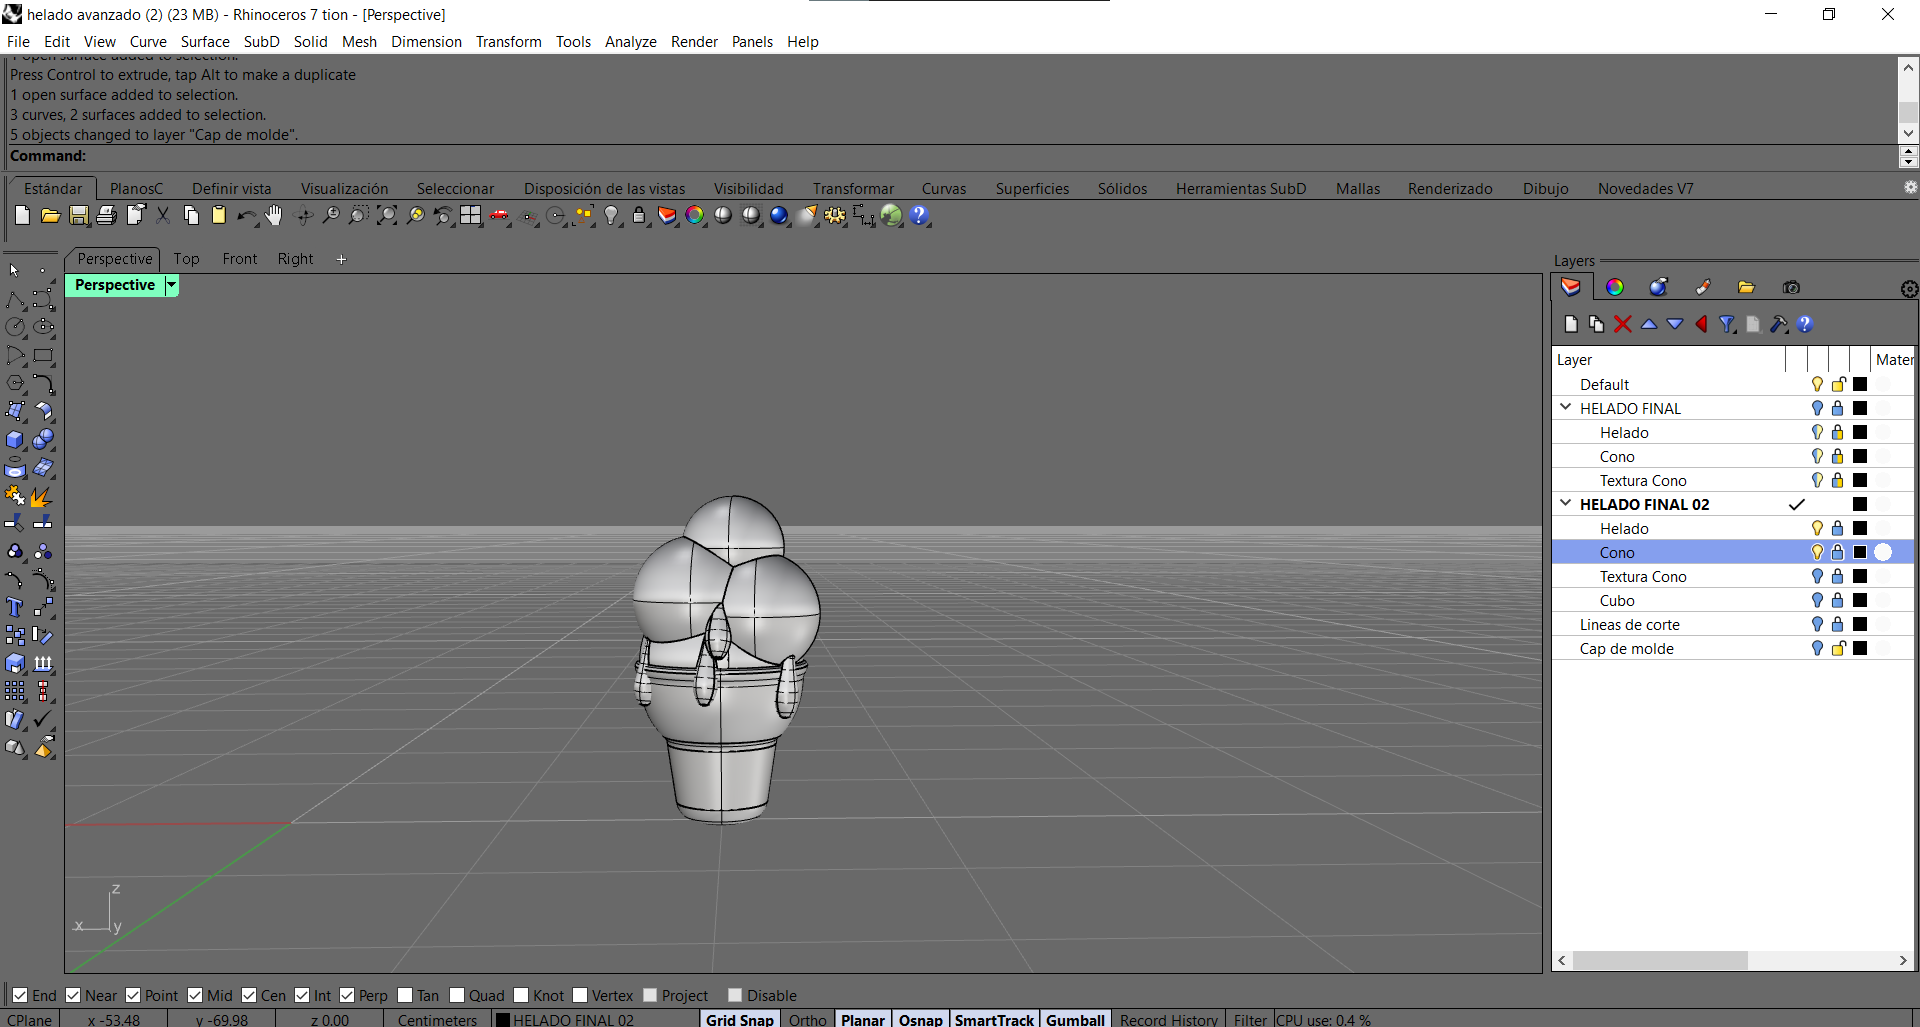
Task: Open the Edit Layers icon in toolbar
Action: point(667,215)
